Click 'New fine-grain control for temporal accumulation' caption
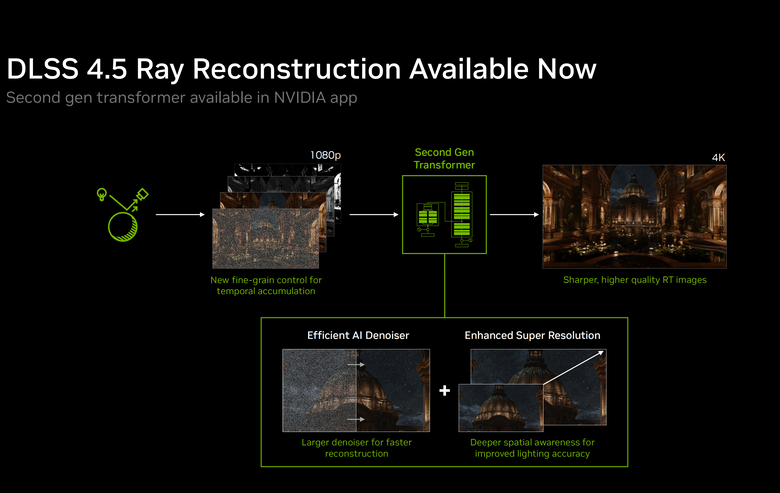780x493 pixels. pyautogui.click(x=266, y=286)
